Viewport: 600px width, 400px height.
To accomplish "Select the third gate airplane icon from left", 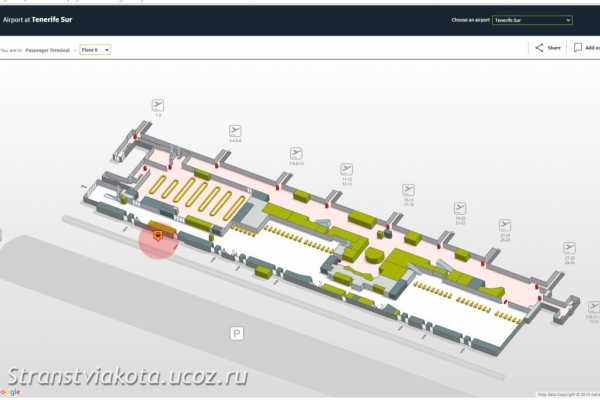I will pyautogui.click(x=296, y=152).
